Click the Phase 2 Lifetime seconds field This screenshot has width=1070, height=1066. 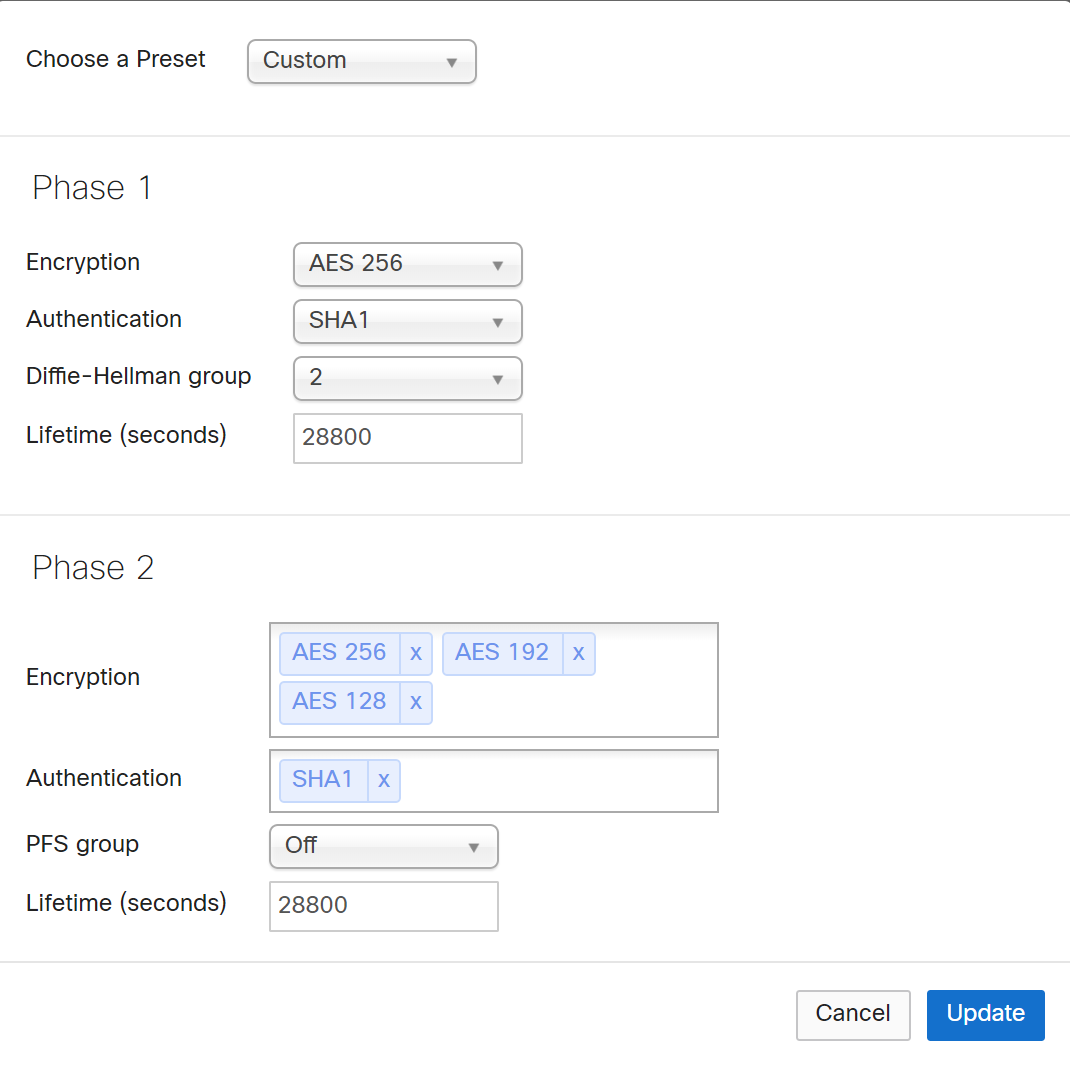[383, 906]
